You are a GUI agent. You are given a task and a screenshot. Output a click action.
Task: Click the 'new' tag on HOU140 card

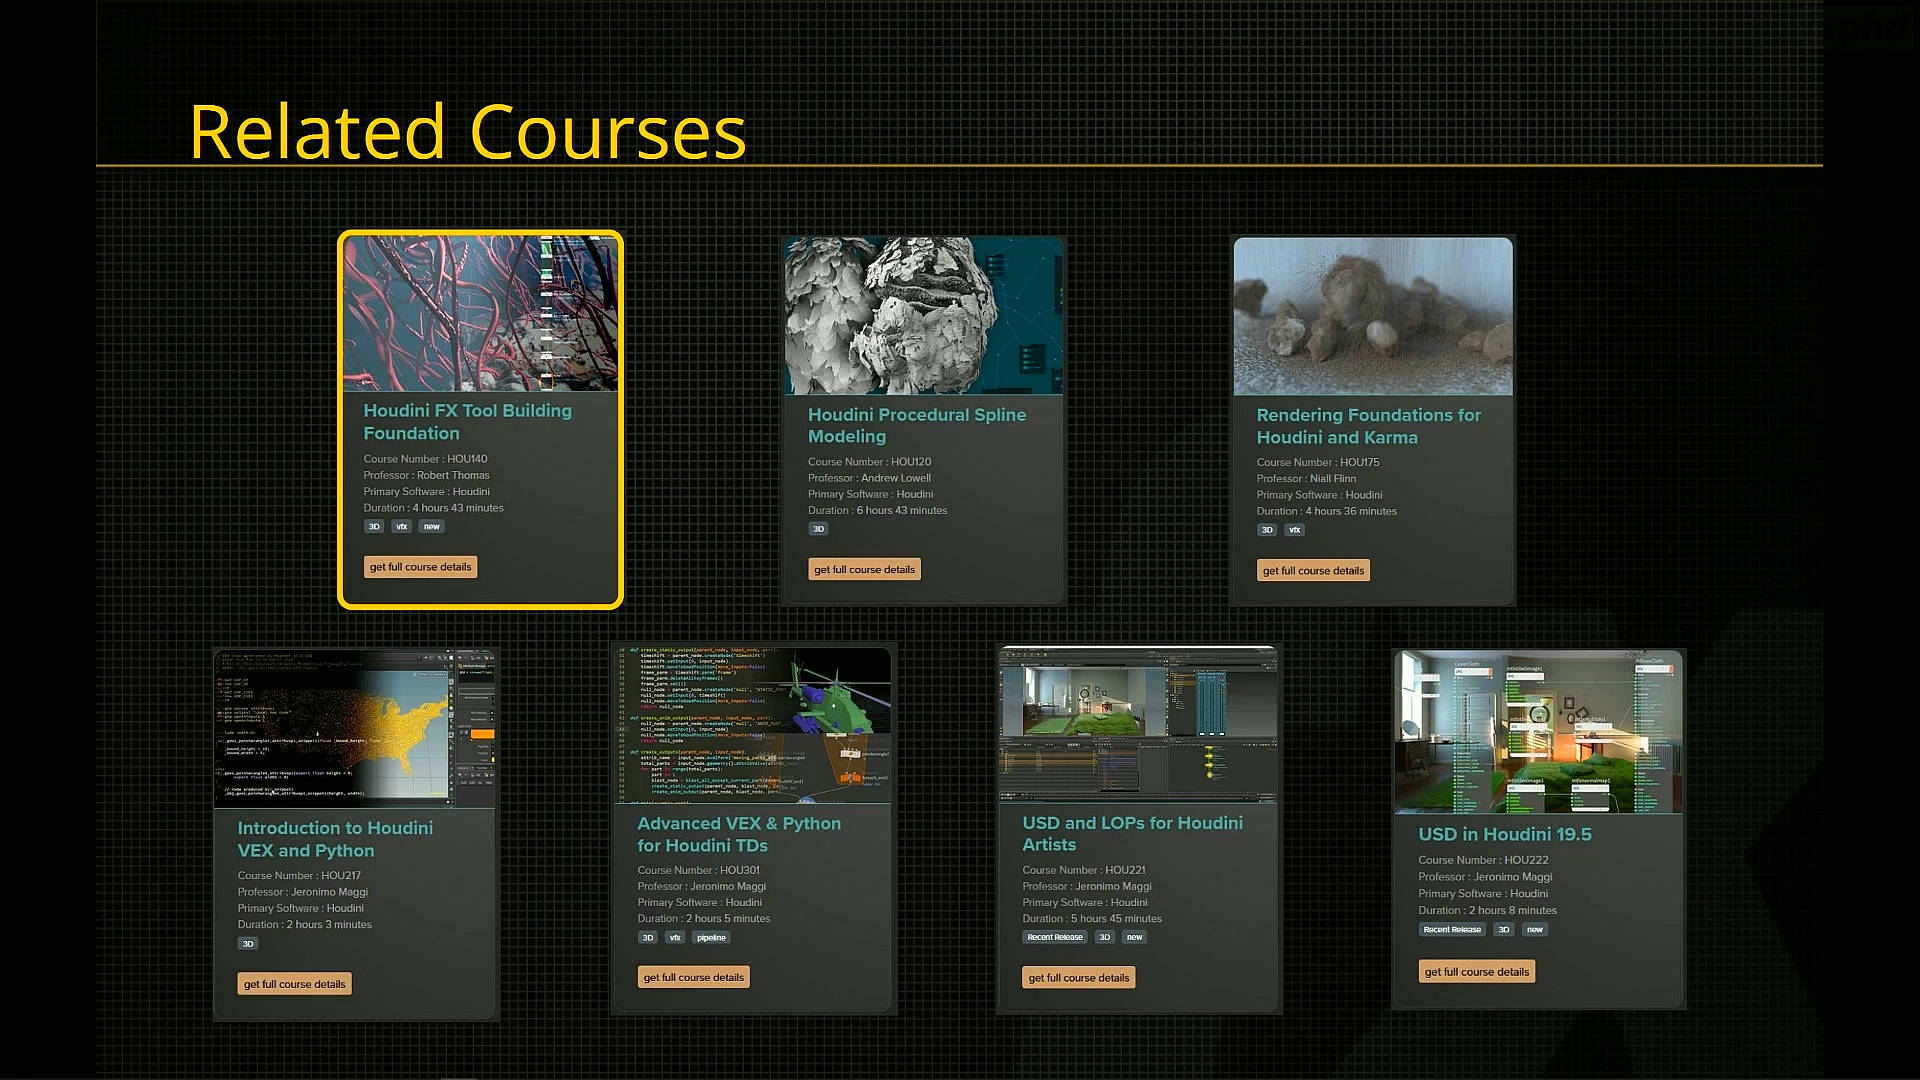[431, 527]
